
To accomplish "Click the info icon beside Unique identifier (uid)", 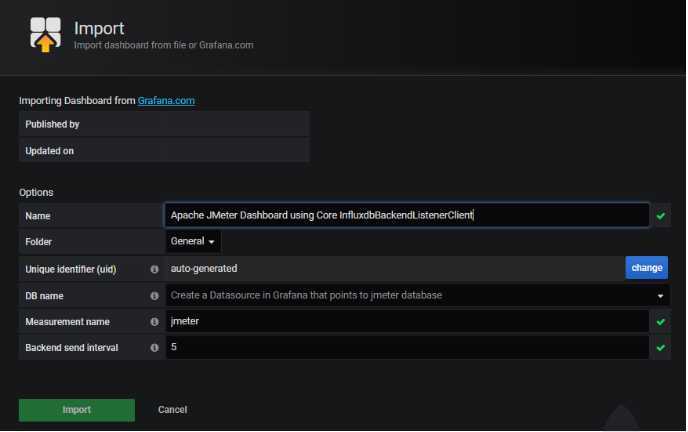I will click(154, 269).
